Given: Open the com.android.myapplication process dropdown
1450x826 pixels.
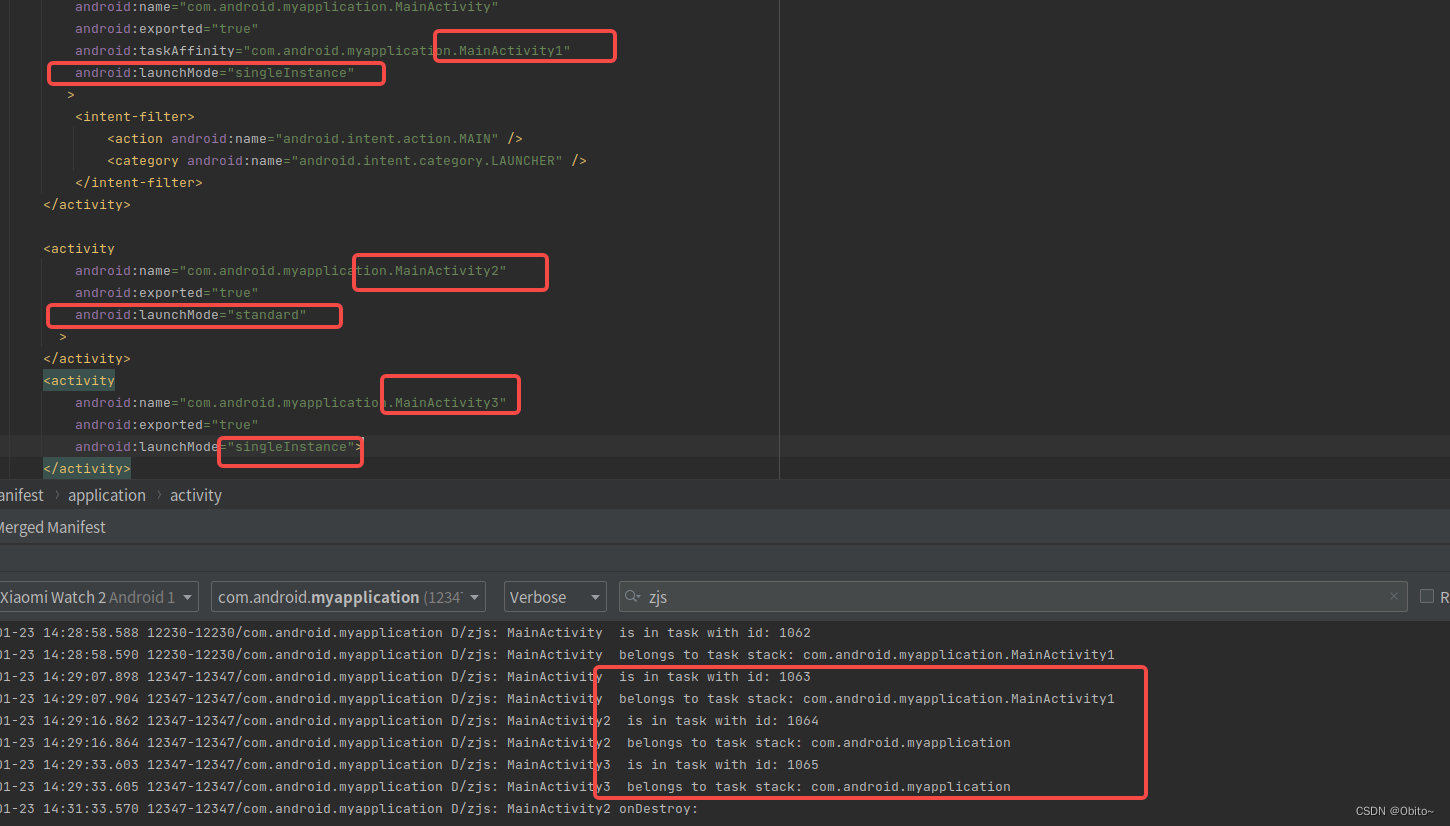Looking at the screenshot, I should pos(348,597).
